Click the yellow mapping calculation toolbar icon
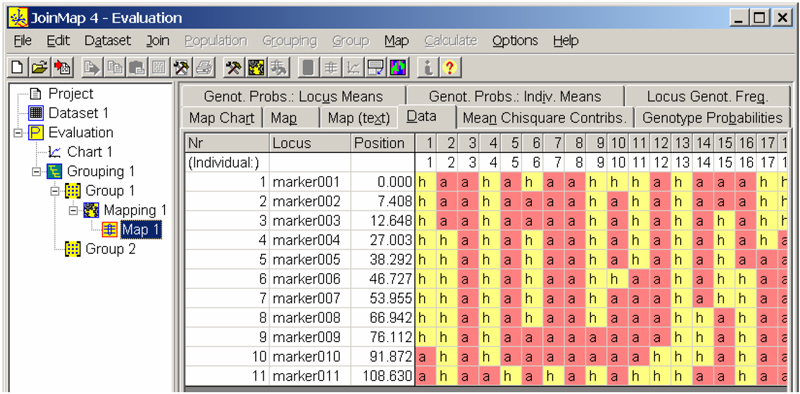 tap(256, 67)
